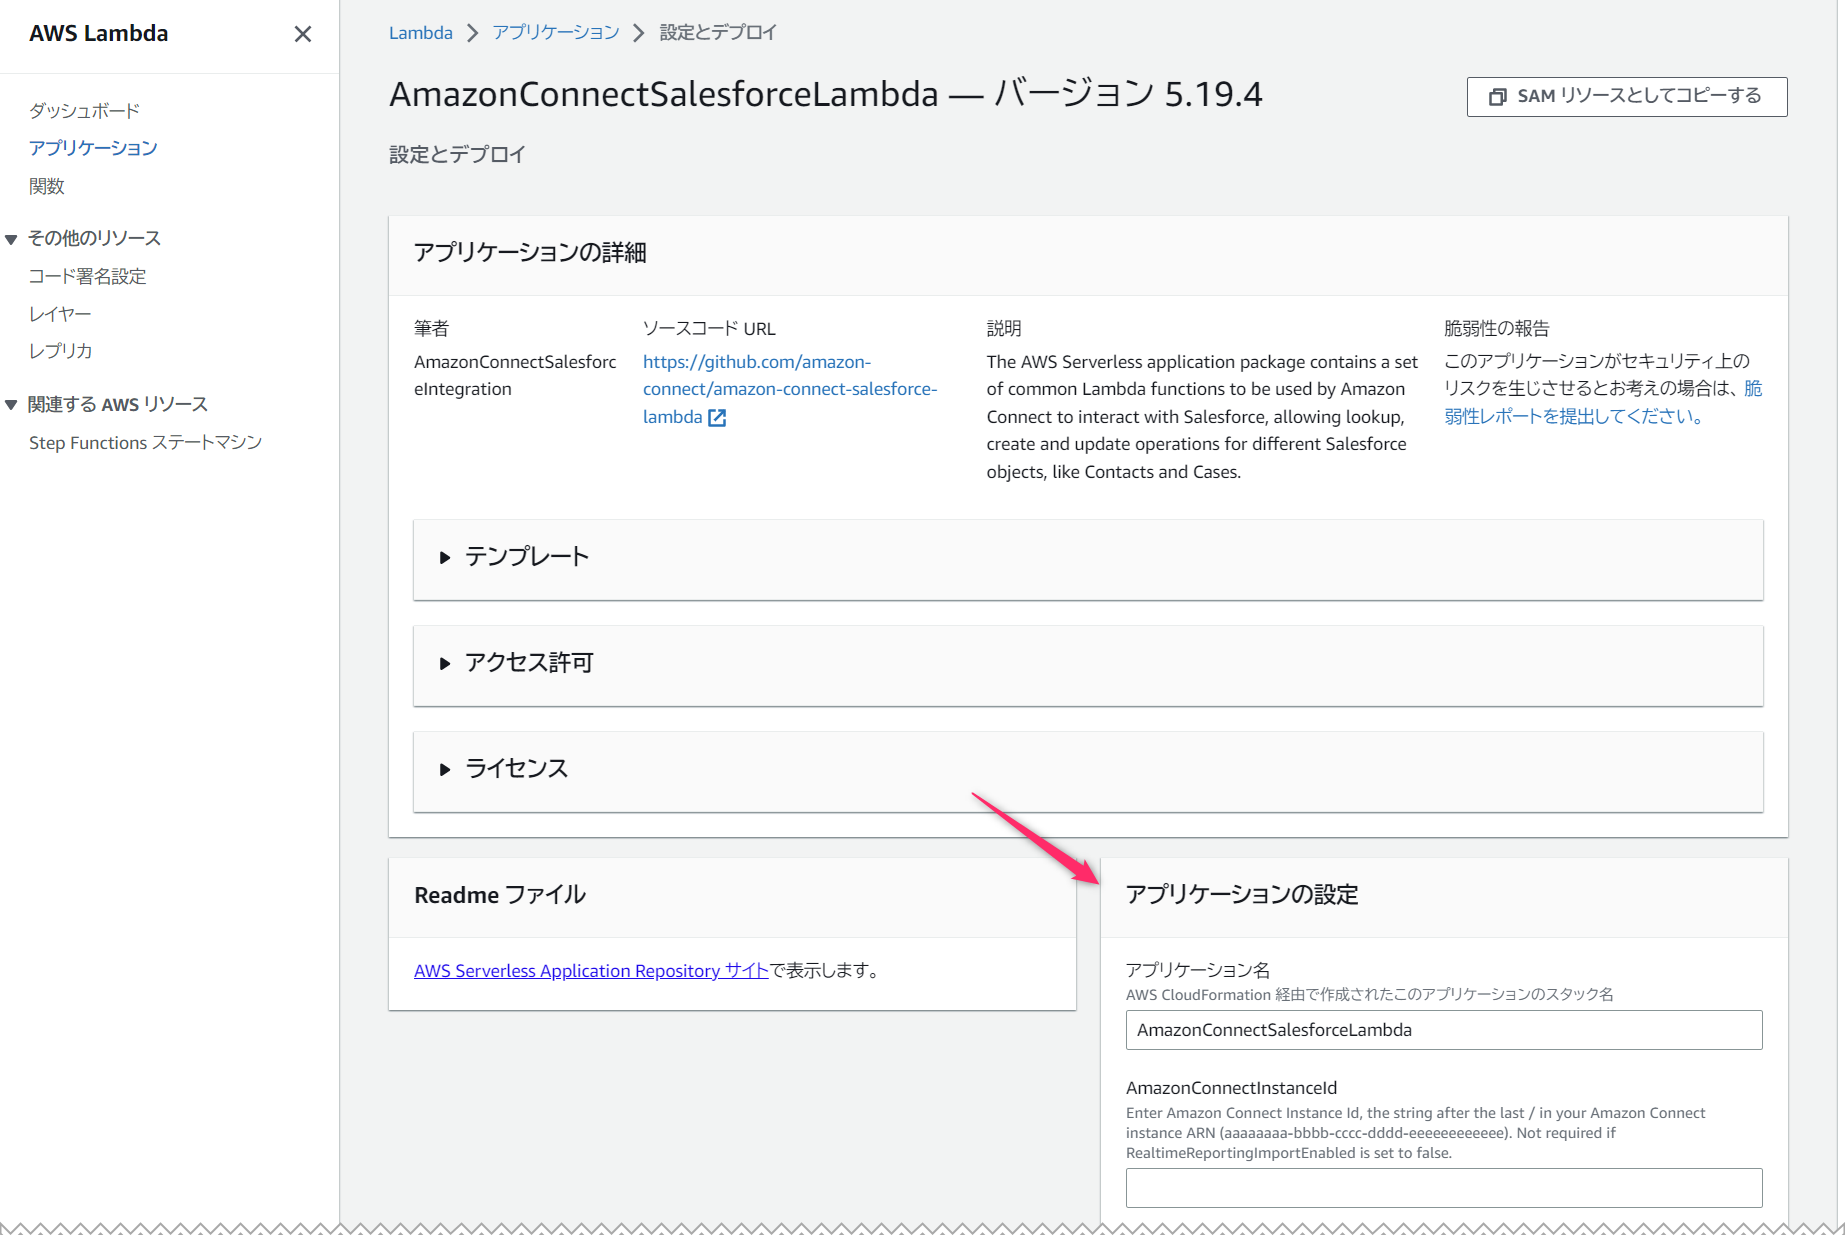
Task: Open レプリカ in the sidebar
Action: click(61, 351)
